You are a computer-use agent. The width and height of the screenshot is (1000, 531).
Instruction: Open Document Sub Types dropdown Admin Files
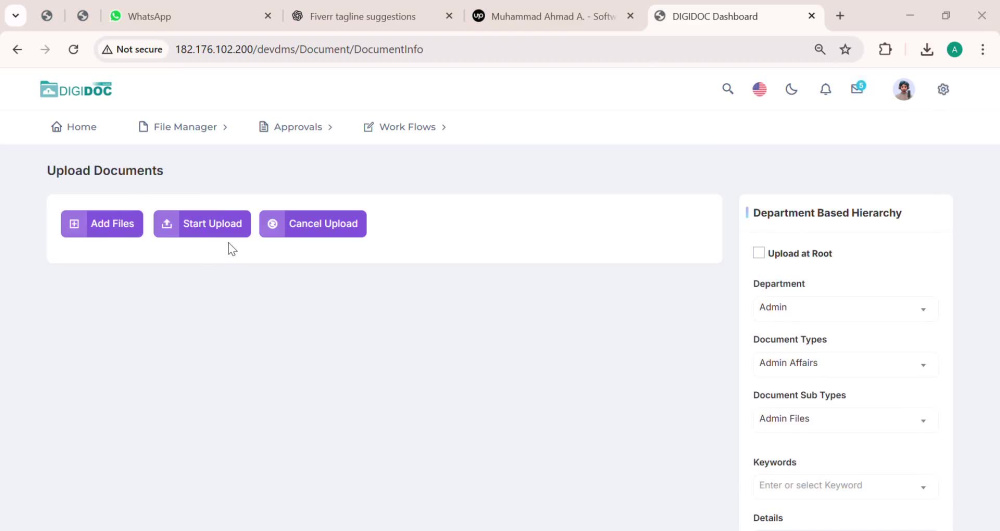(x=845, y=419)
